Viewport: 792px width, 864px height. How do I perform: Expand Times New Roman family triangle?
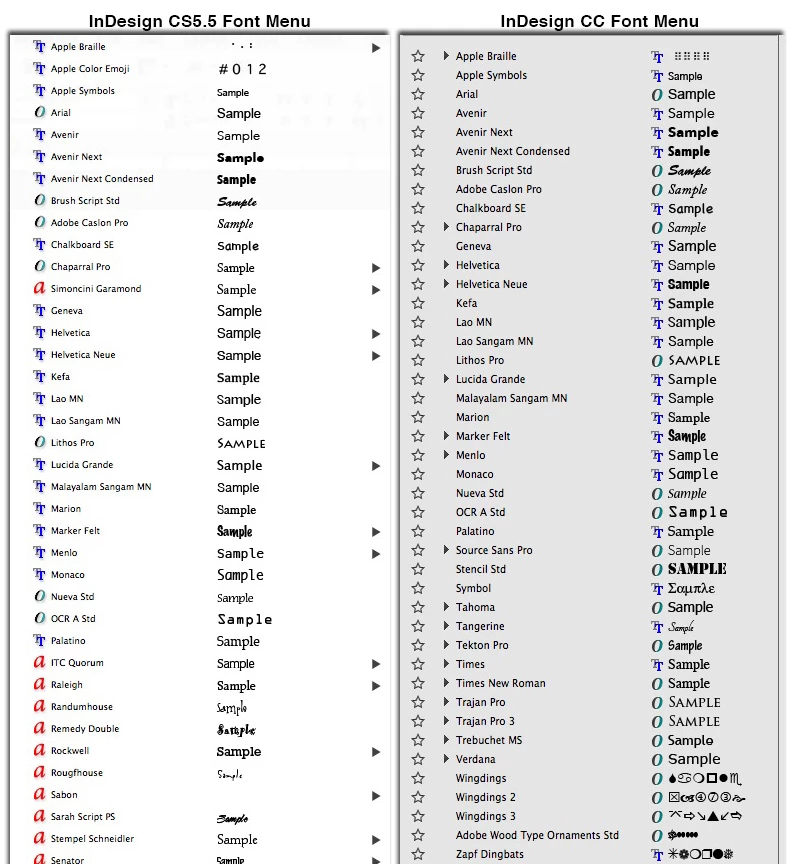click(446, 683)
